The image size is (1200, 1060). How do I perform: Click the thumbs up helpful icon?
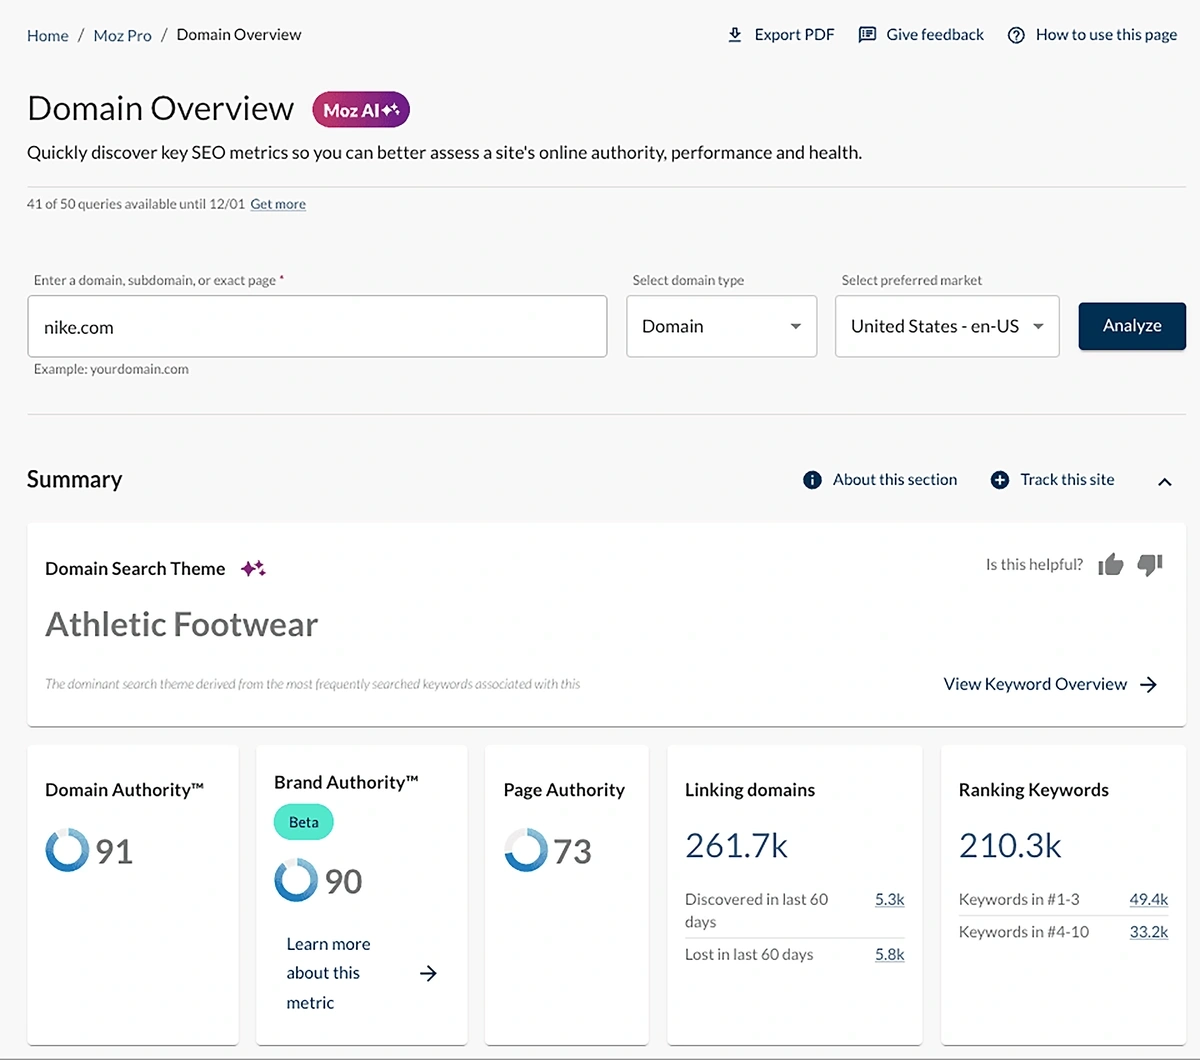[1110, 565]
